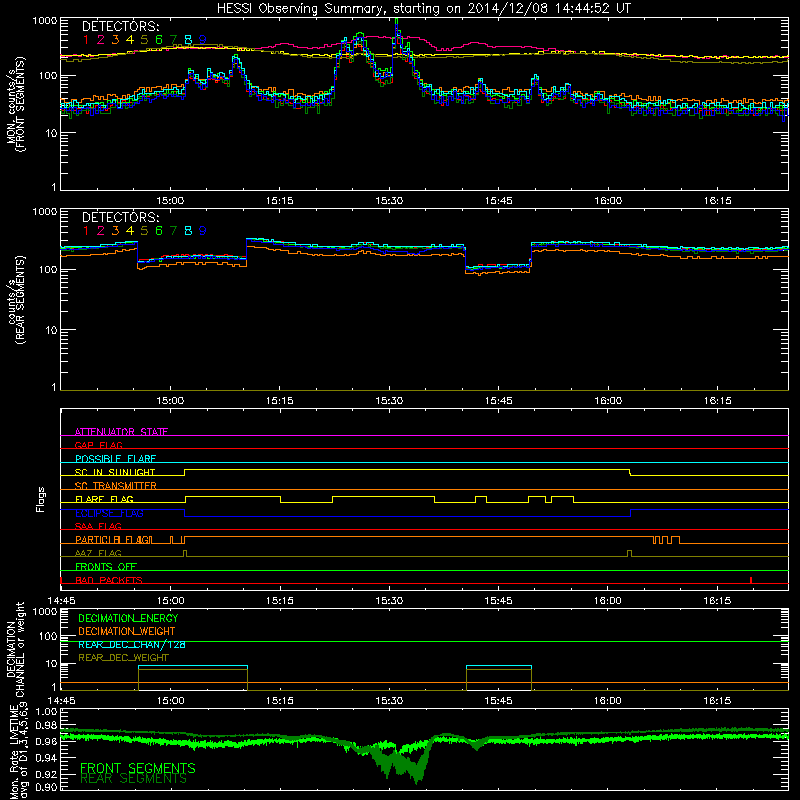Click the ECLIPSE FLAG label
Image resolution: width=800 pixels, height=800 pixels.
pos(109,513)
